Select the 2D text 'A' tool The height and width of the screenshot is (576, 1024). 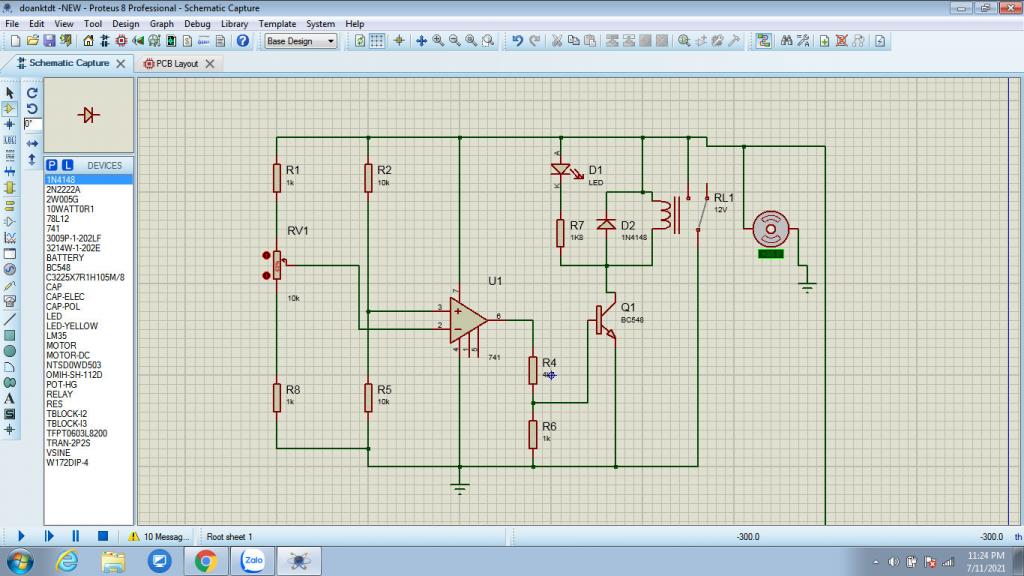click(10, 398)
